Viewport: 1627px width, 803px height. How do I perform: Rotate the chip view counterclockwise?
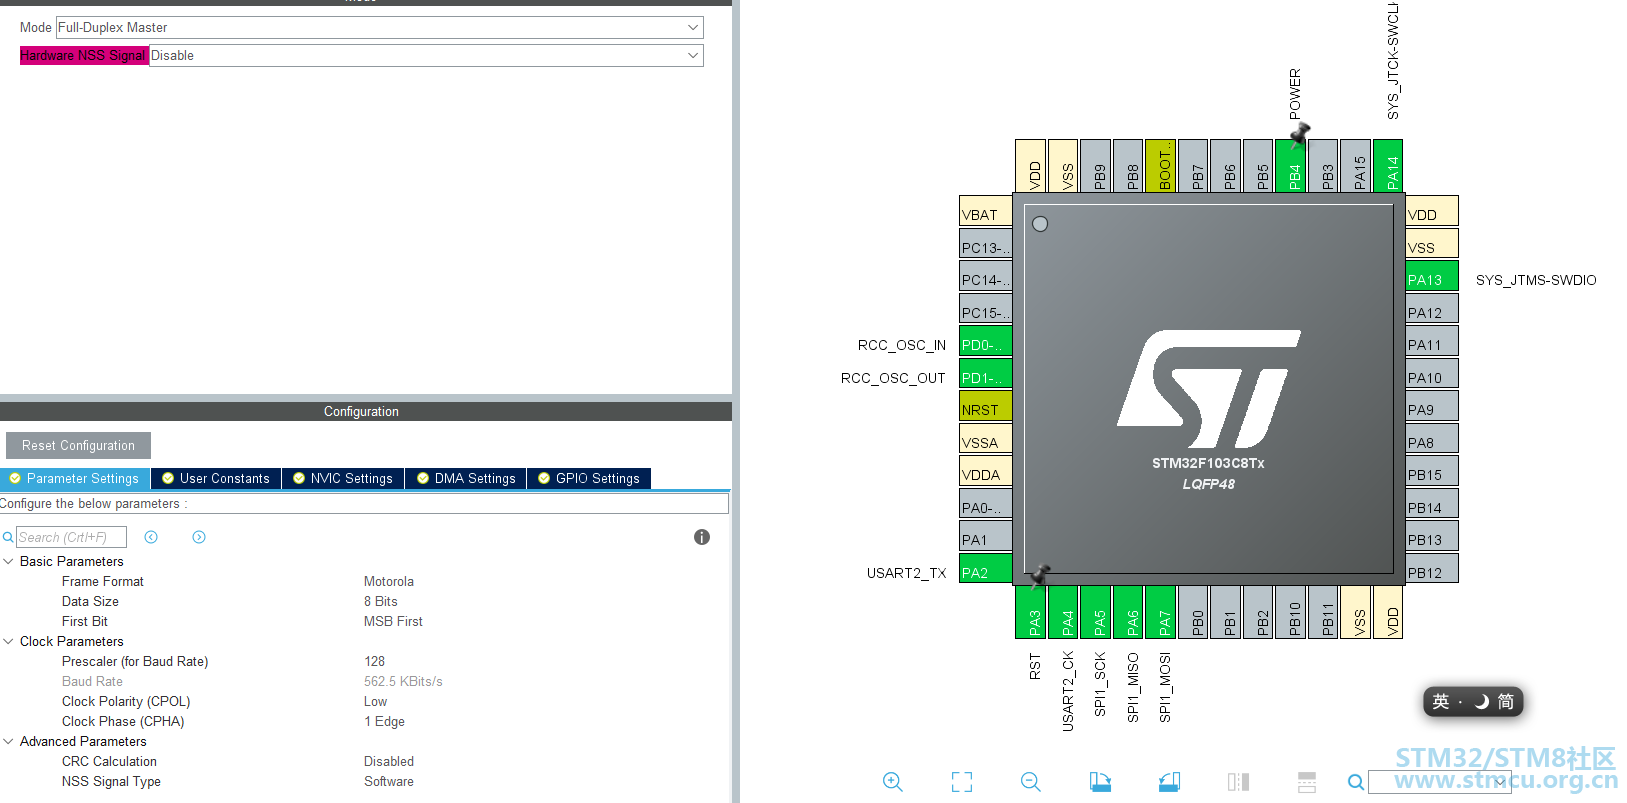coord(1169,782)
